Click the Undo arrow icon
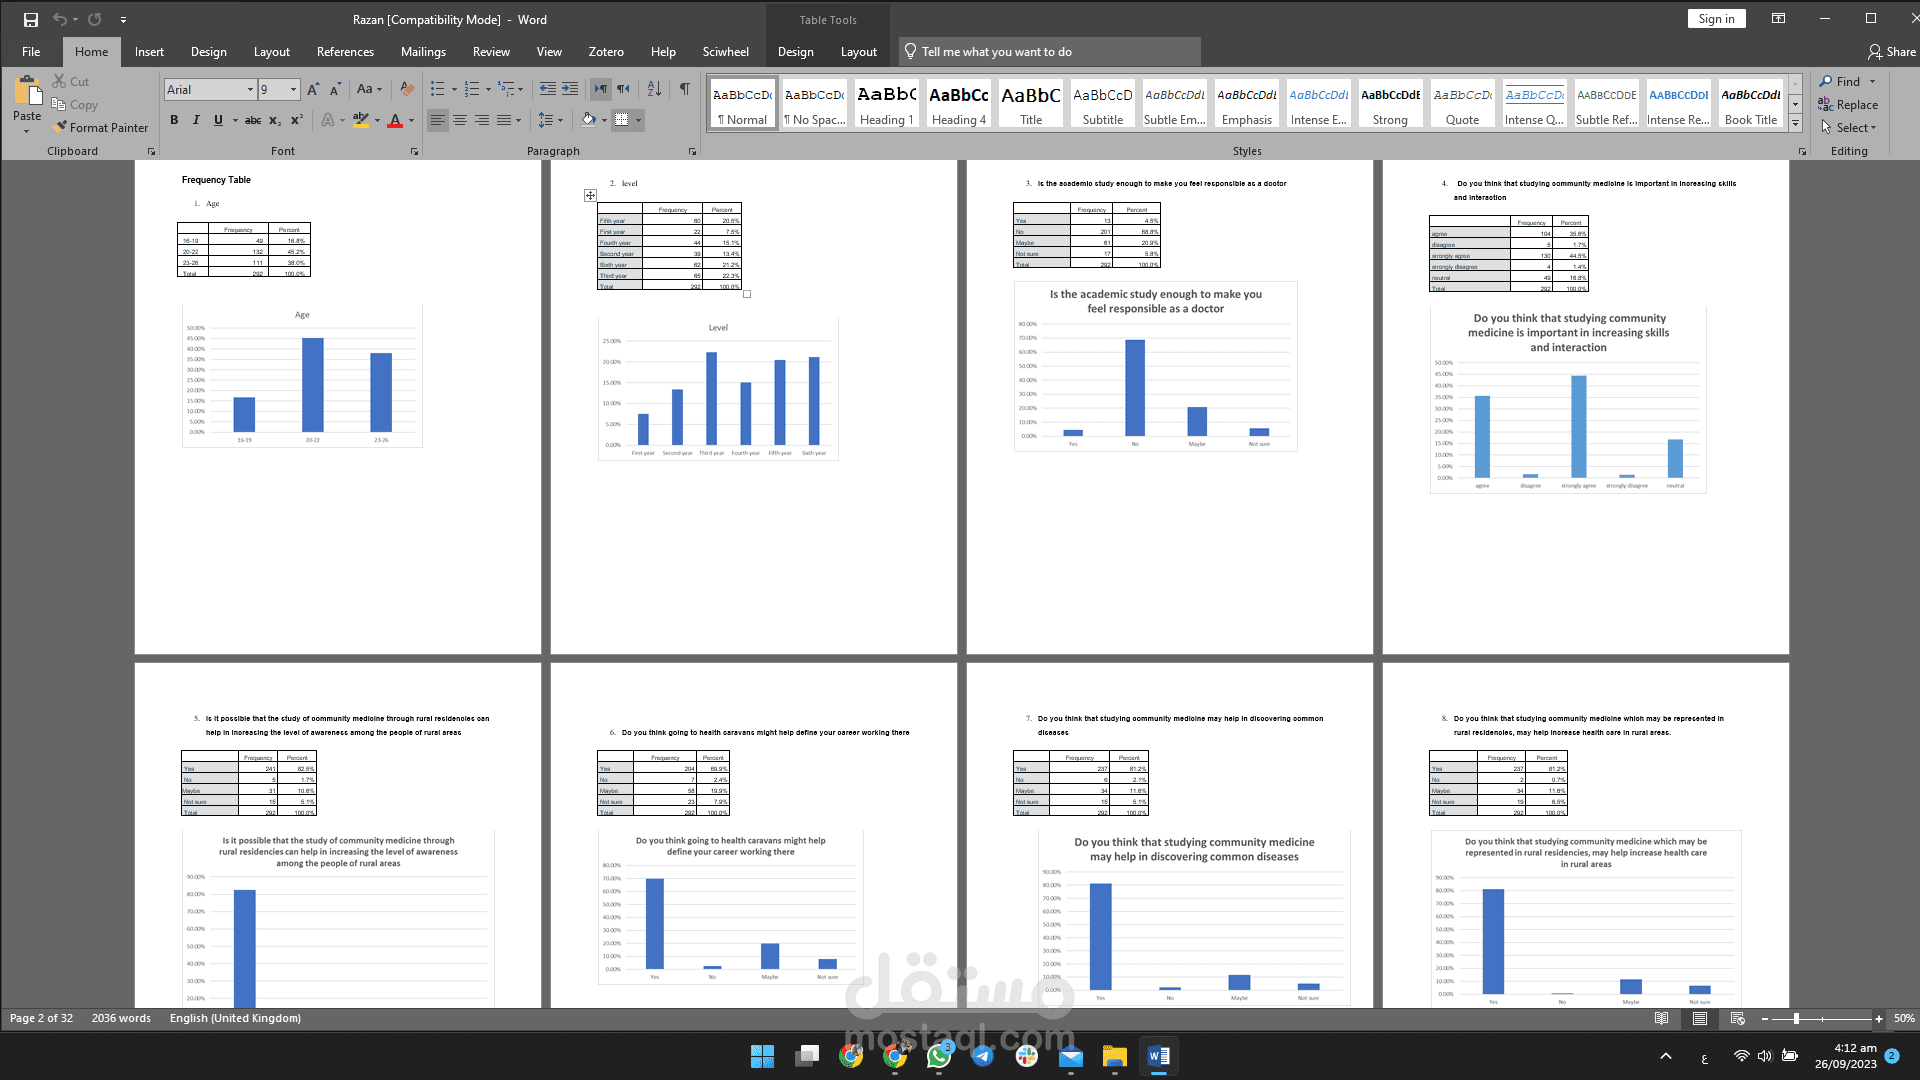This screenshot has height=1080, width=1920. coord(60,19)
